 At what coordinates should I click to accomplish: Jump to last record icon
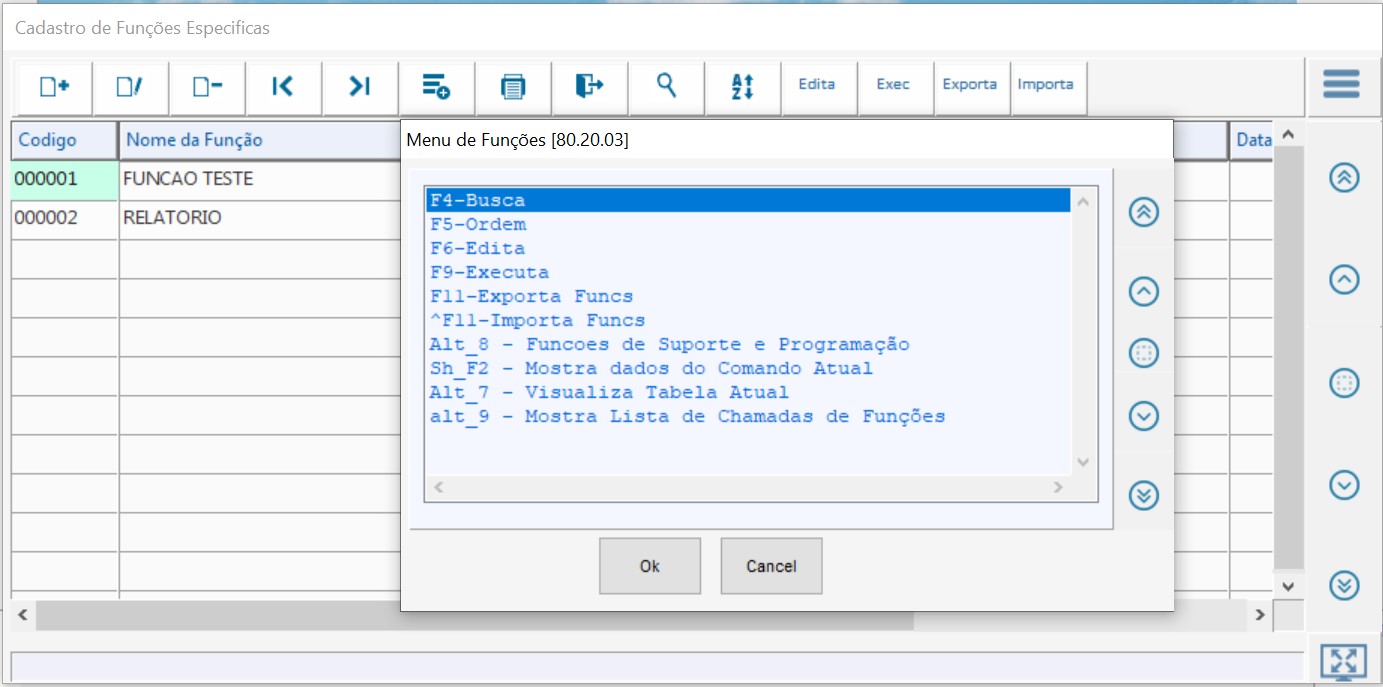(360, 87)
